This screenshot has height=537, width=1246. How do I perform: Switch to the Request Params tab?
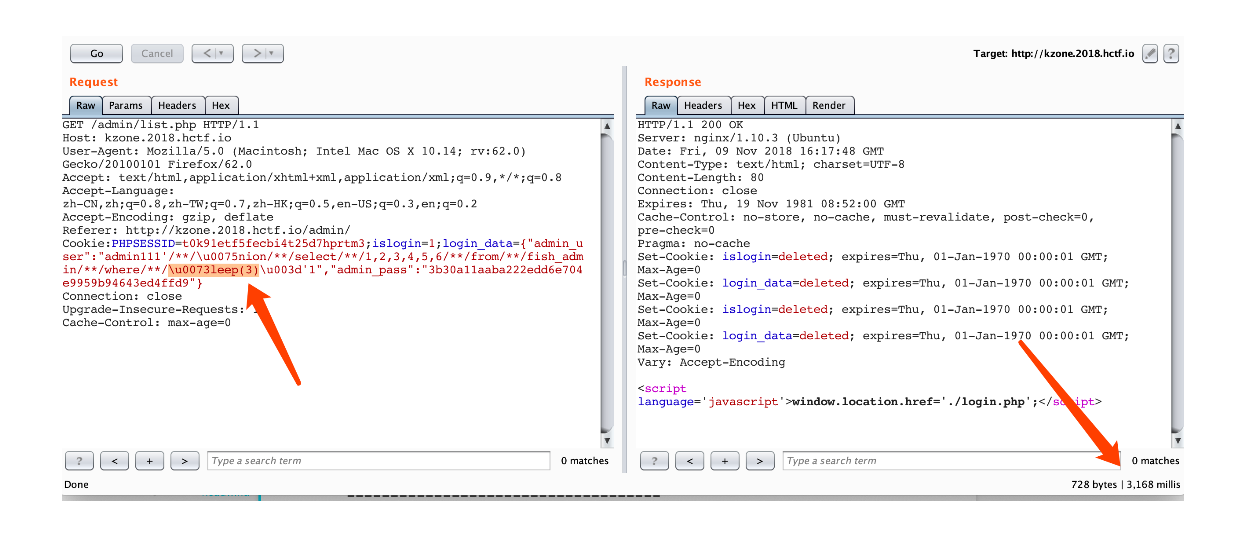coord(126,105)
